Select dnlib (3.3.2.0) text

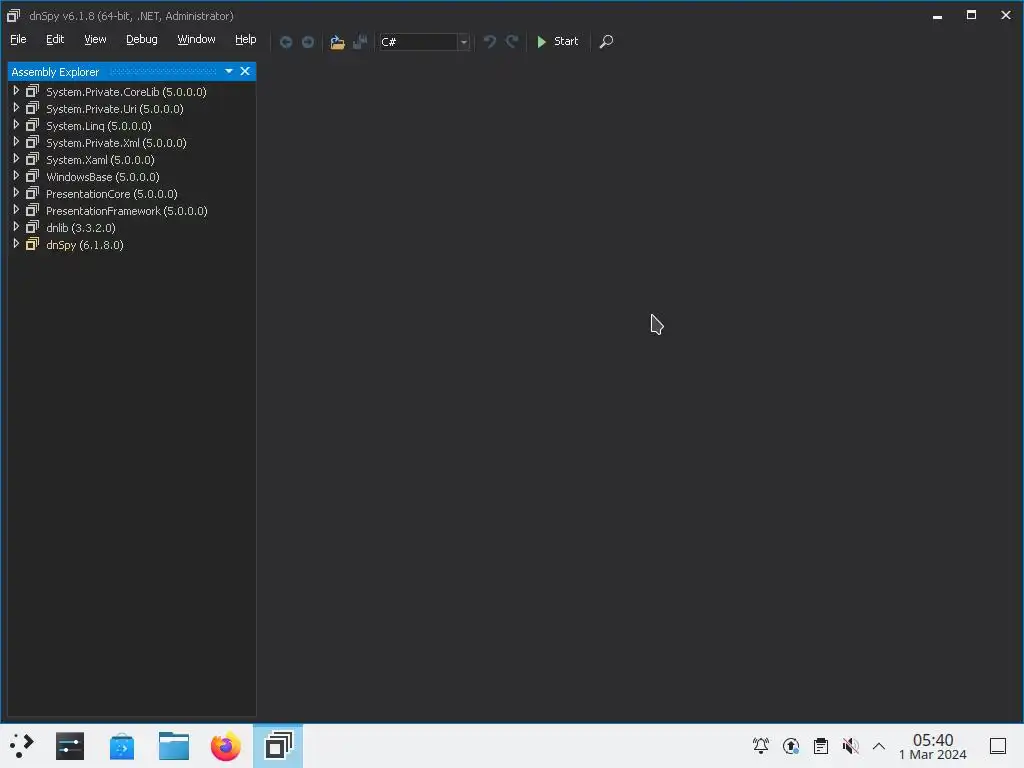tap(80, 228)
